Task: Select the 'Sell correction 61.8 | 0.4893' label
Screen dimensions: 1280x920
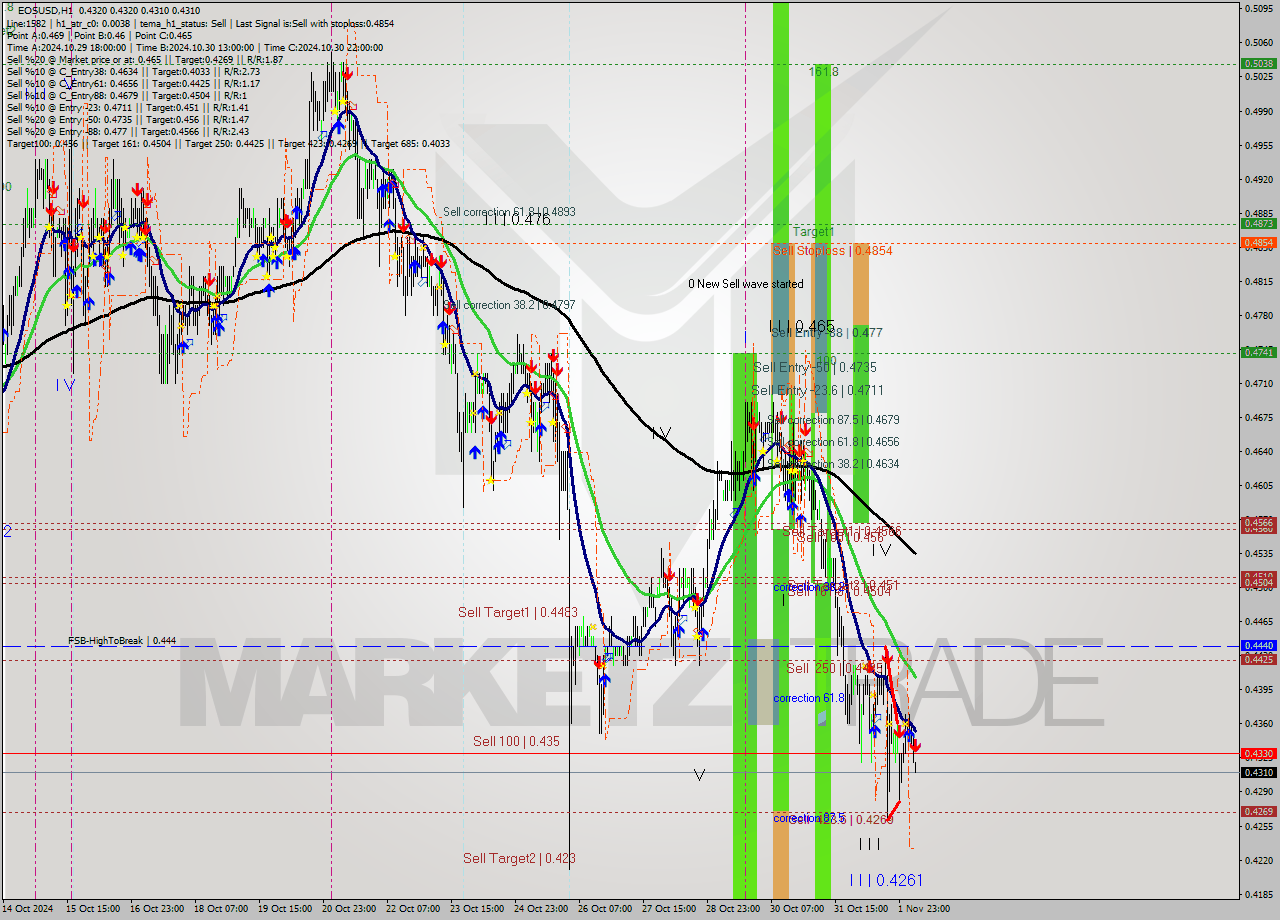Action: click(509, 212)
